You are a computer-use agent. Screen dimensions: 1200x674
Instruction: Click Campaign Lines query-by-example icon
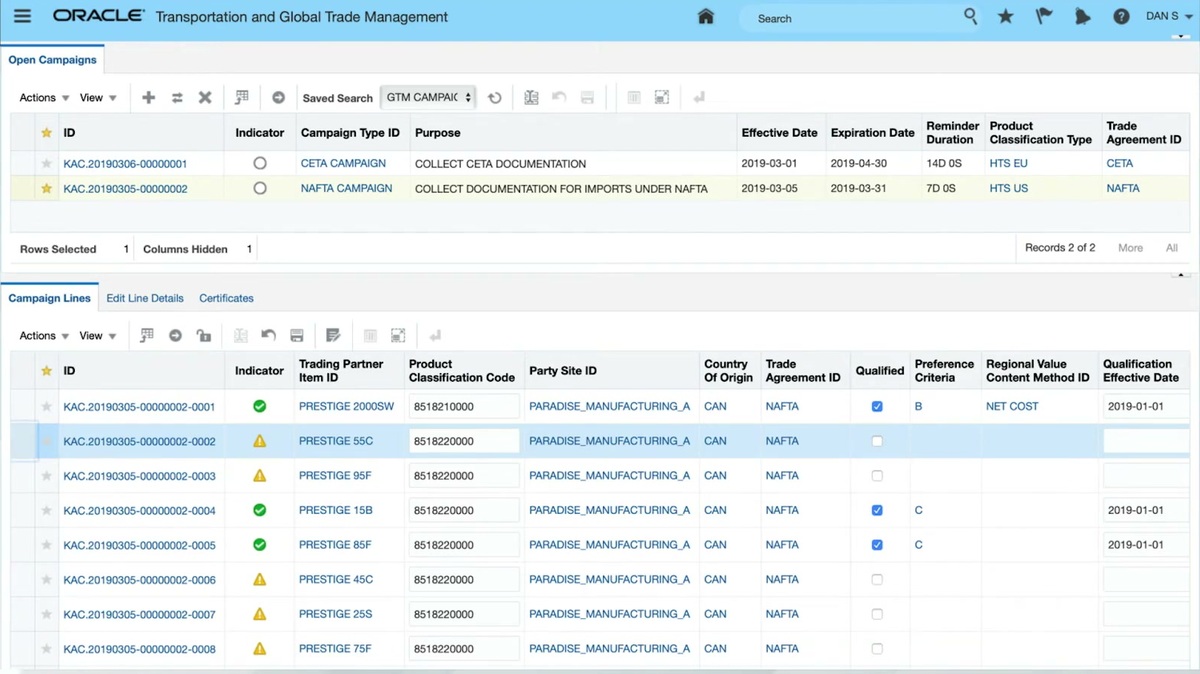pos(146,335)
